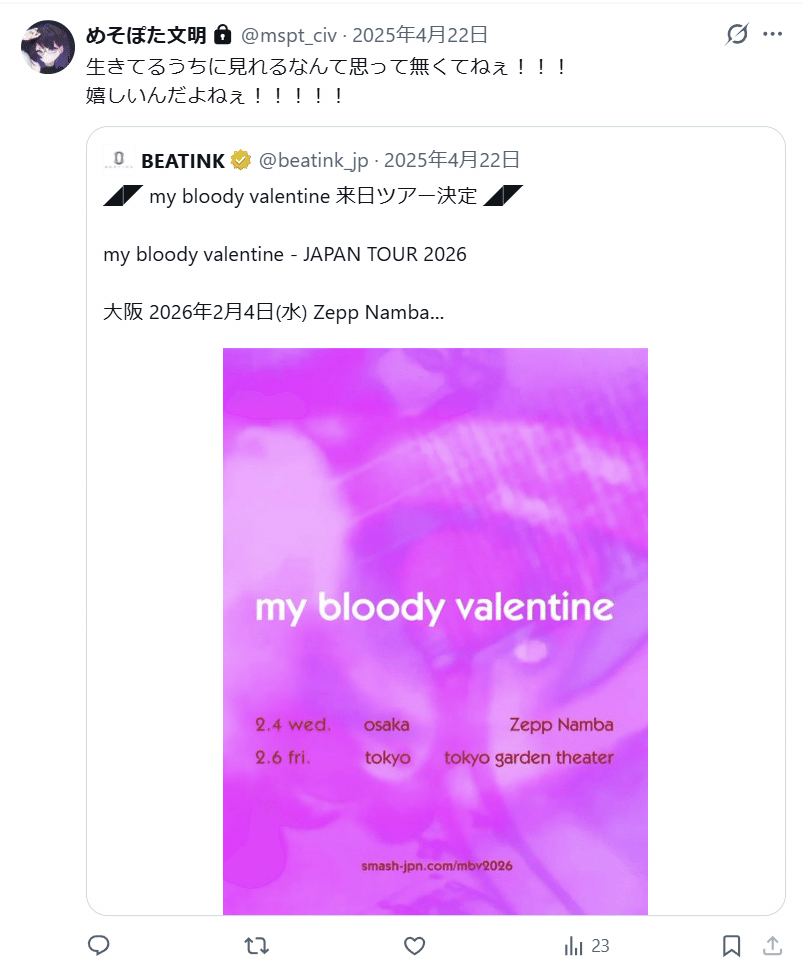The image size is (803, 971).
Task: Open the three-dot more options menu
Action: pyautogui.click(x=772, y=35)
